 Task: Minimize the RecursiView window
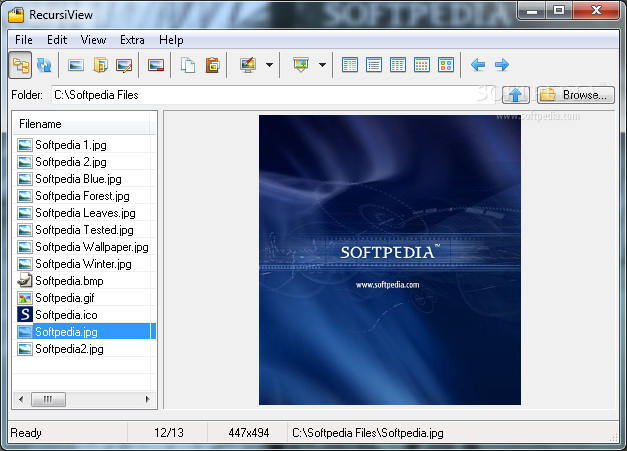pyautogui.click(x=531, y=10)
